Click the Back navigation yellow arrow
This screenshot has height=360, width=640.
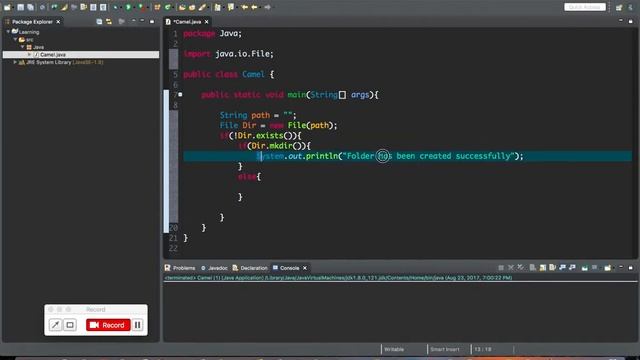[254, 7]
